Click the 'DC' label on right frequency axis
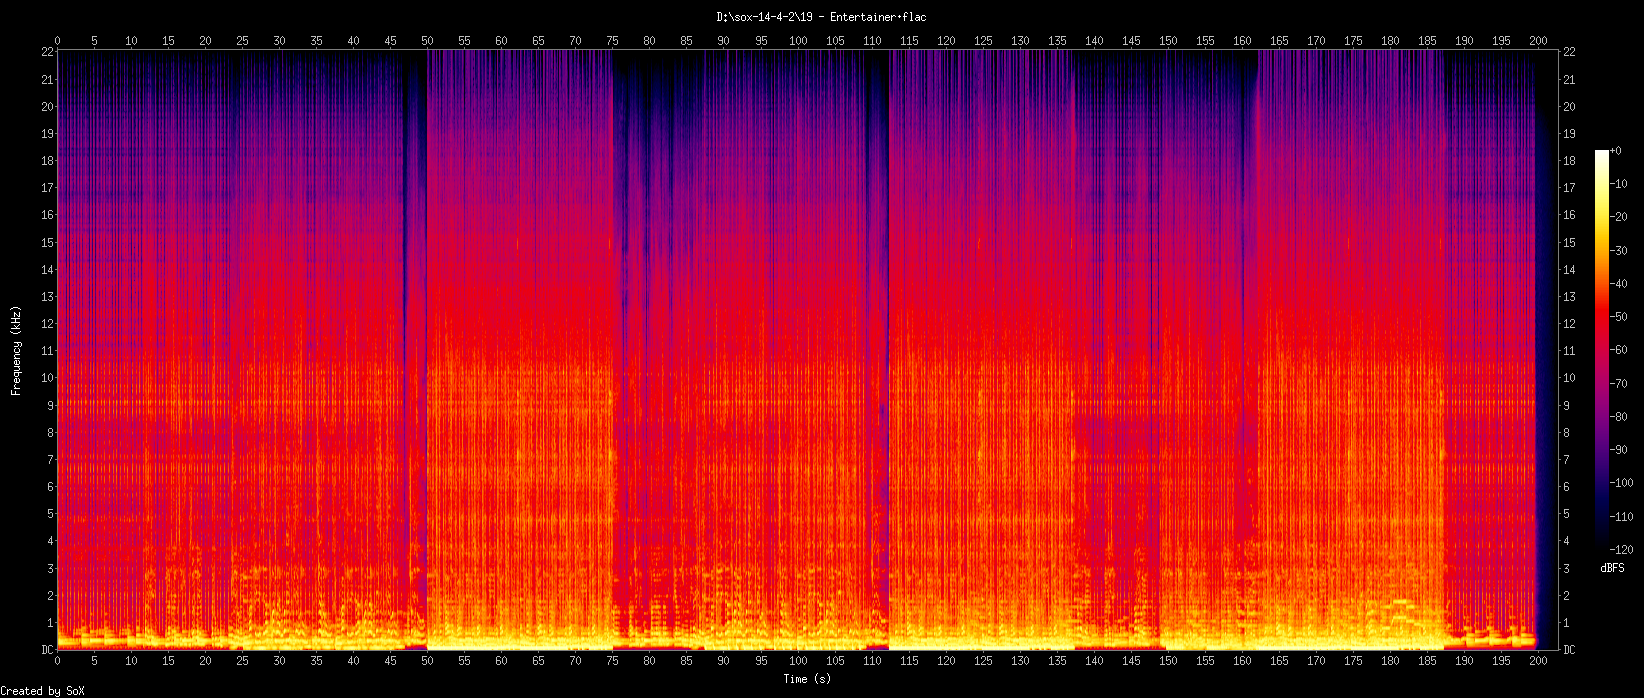Viewport: 1644px width, 698px height. point(1569,650)
